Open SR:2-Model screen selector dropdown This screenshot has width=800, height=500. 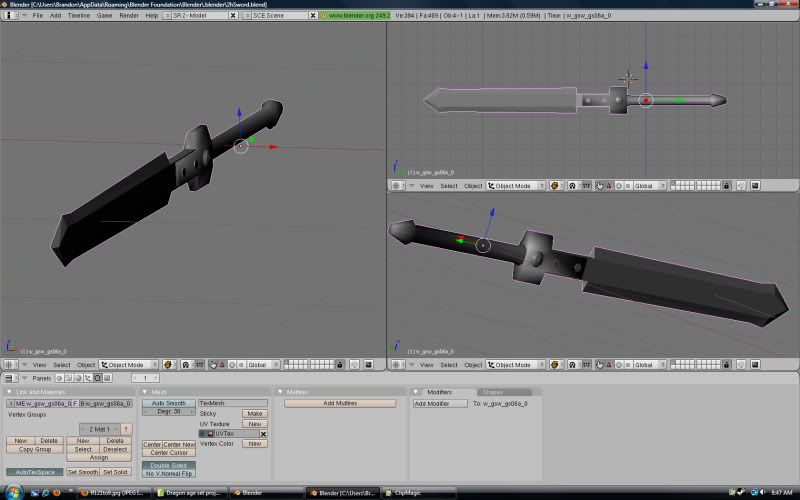point(166,15)
